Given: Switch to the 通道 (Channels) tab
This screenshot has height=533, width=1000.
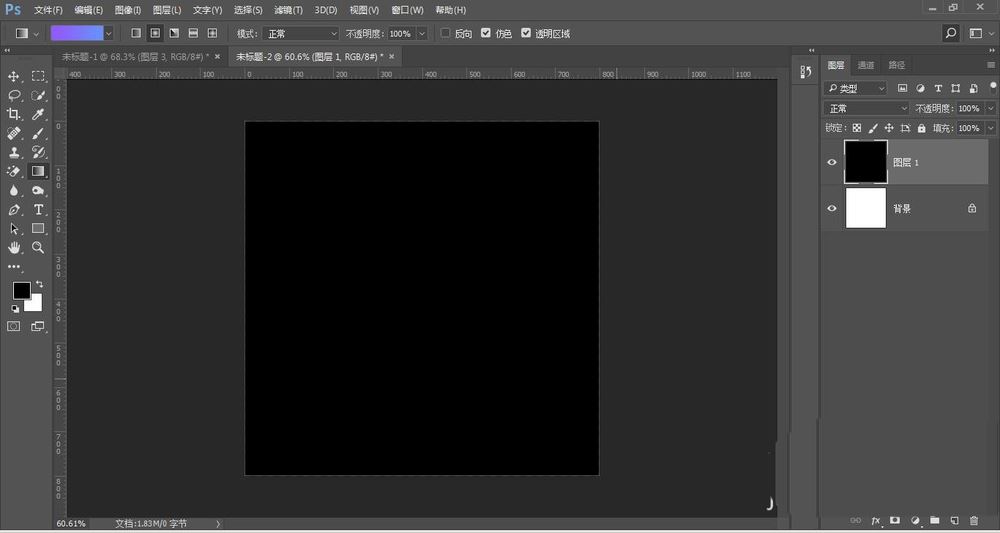Looking at the screenshot, I should (x=866, y=65).
